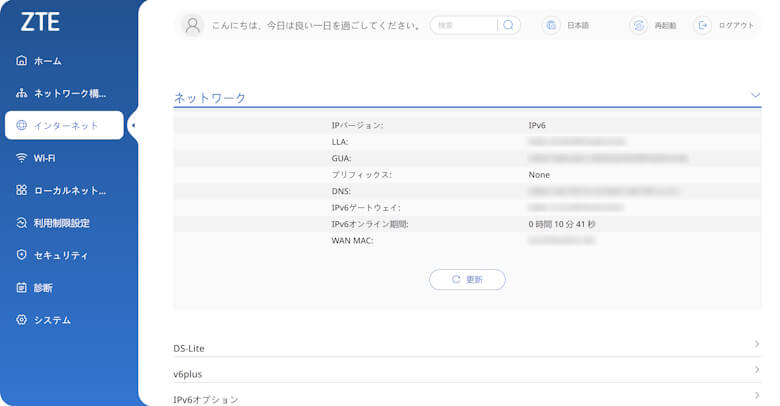Image resolution: width=780 pixels, height=406 pixels.
Task: Open the ホーム menu item
Action: point(47,61)
